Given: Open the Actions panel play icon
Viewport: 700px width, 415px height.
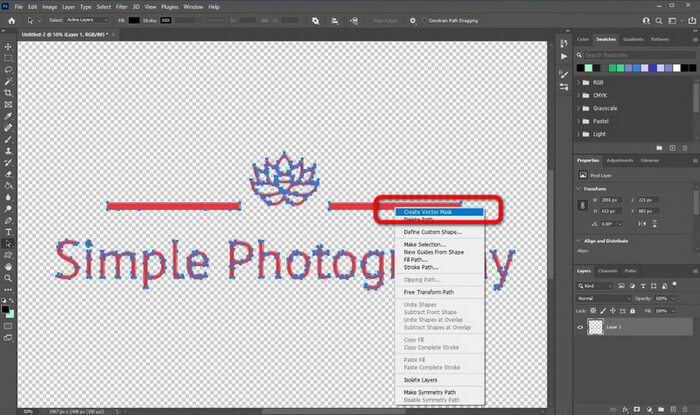Looking at the screenshot, I should [564, 57].
